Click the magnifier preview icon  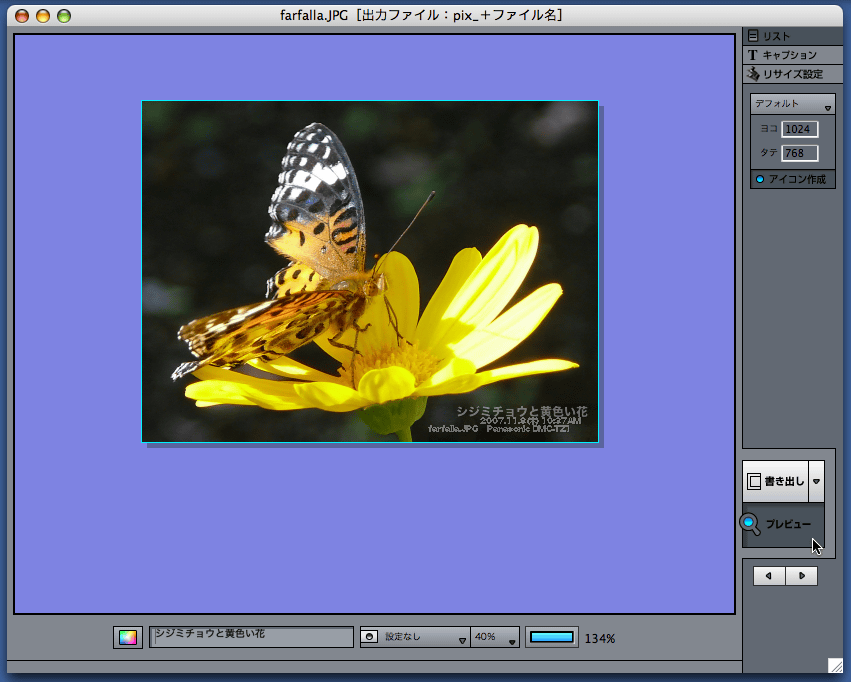point(750,524)
